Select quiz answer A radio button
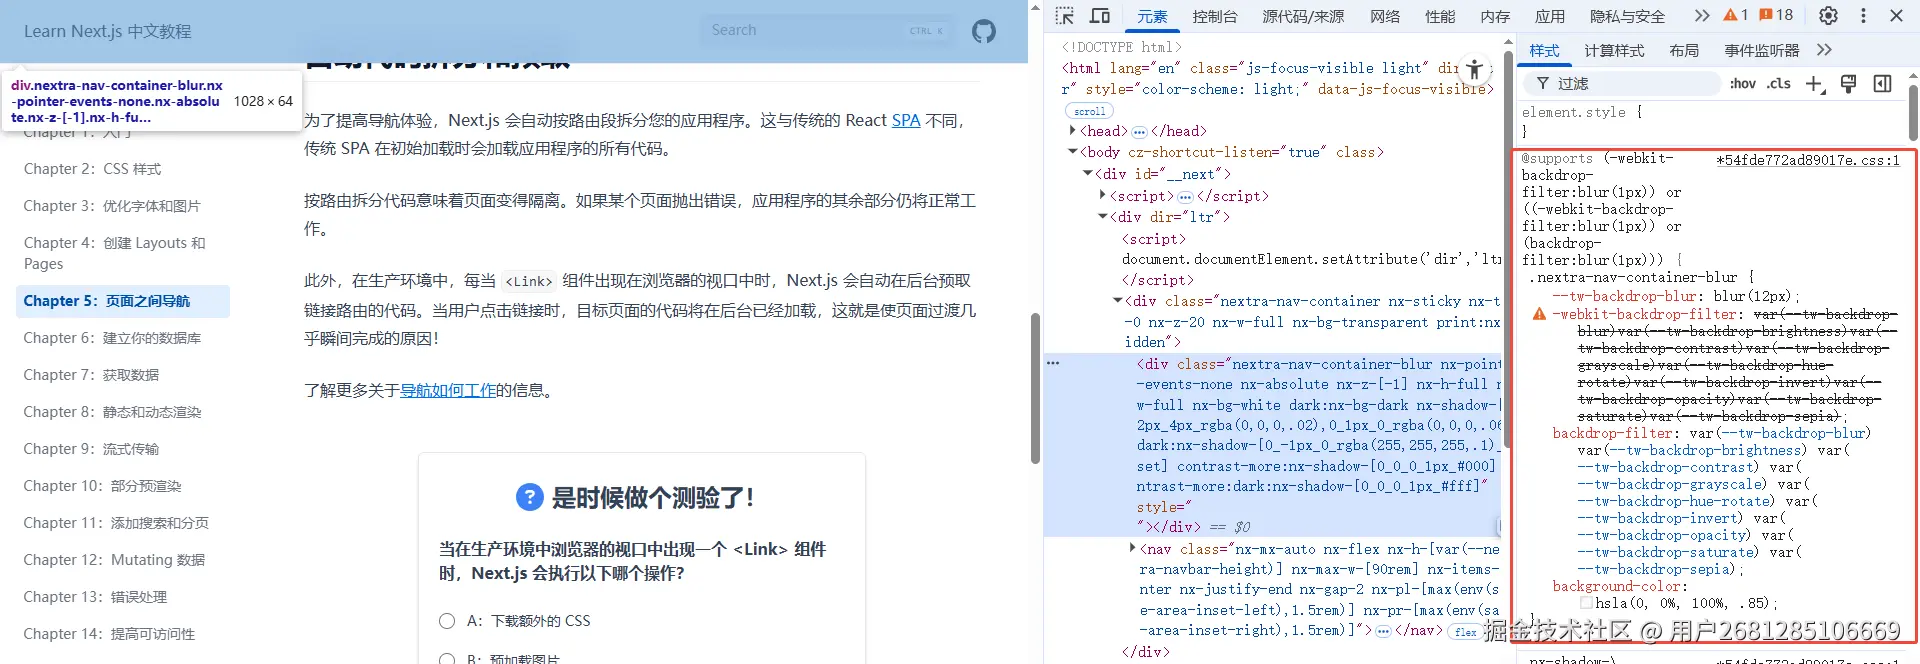This screenshot has width=1920, height=664. coord(447,621)
